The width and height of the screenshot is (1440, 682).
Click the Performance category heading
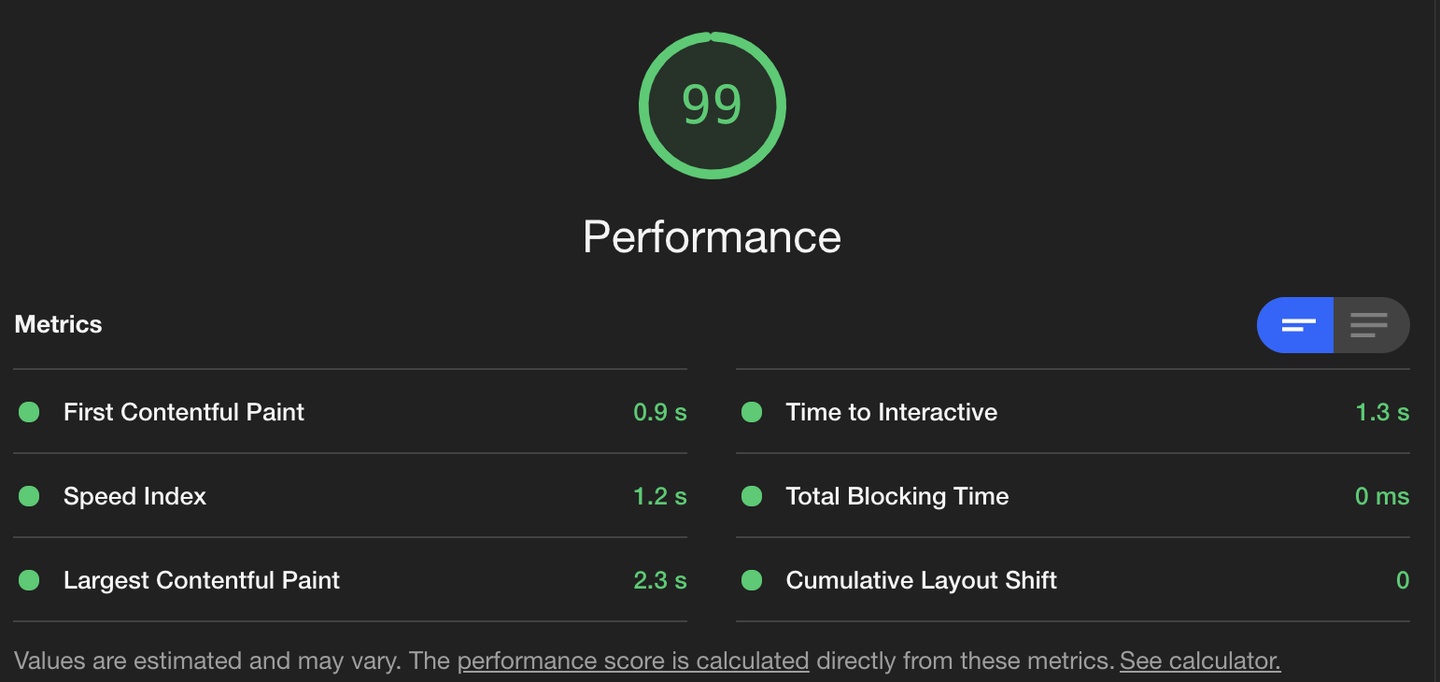(x=712, y=237)
